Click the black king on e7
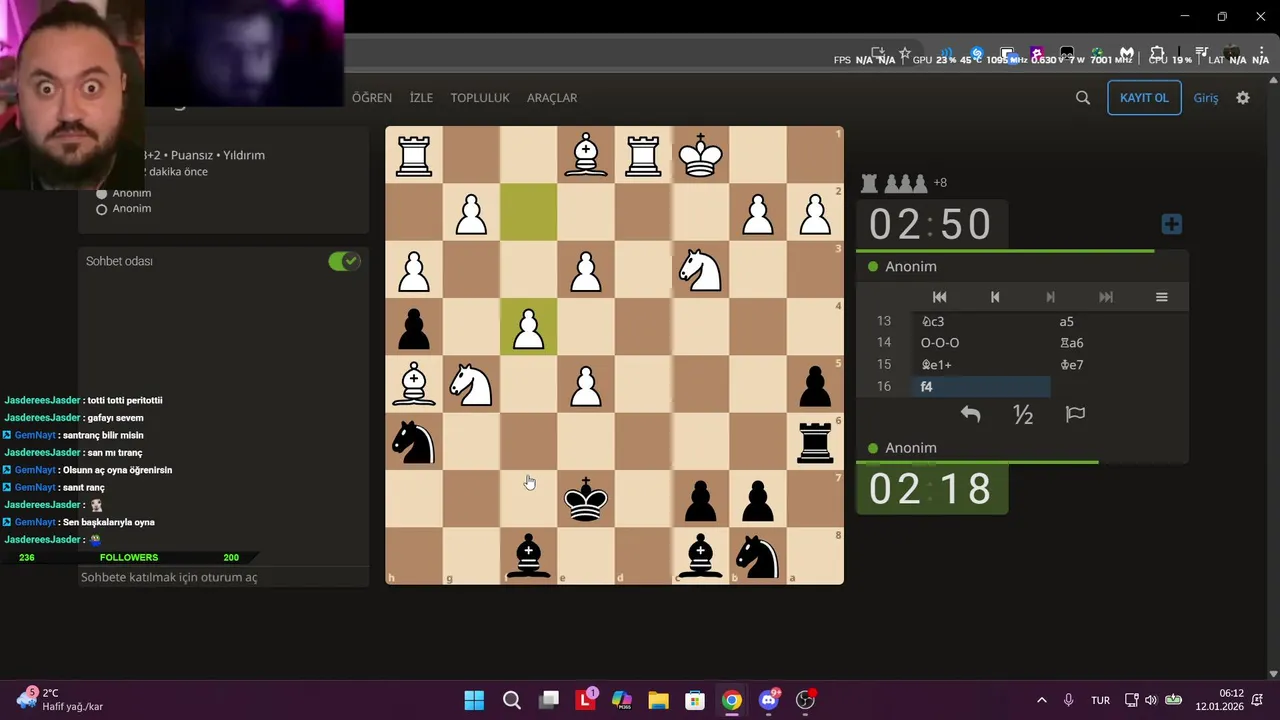The image size is (1280, 720). 586,499
